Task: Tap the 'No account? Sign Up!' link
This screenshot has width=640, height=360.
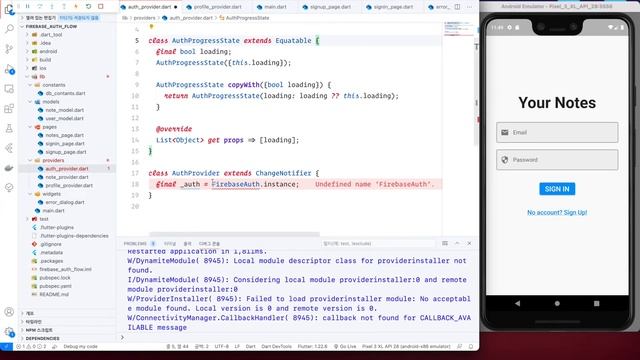Action: point(557,213)
